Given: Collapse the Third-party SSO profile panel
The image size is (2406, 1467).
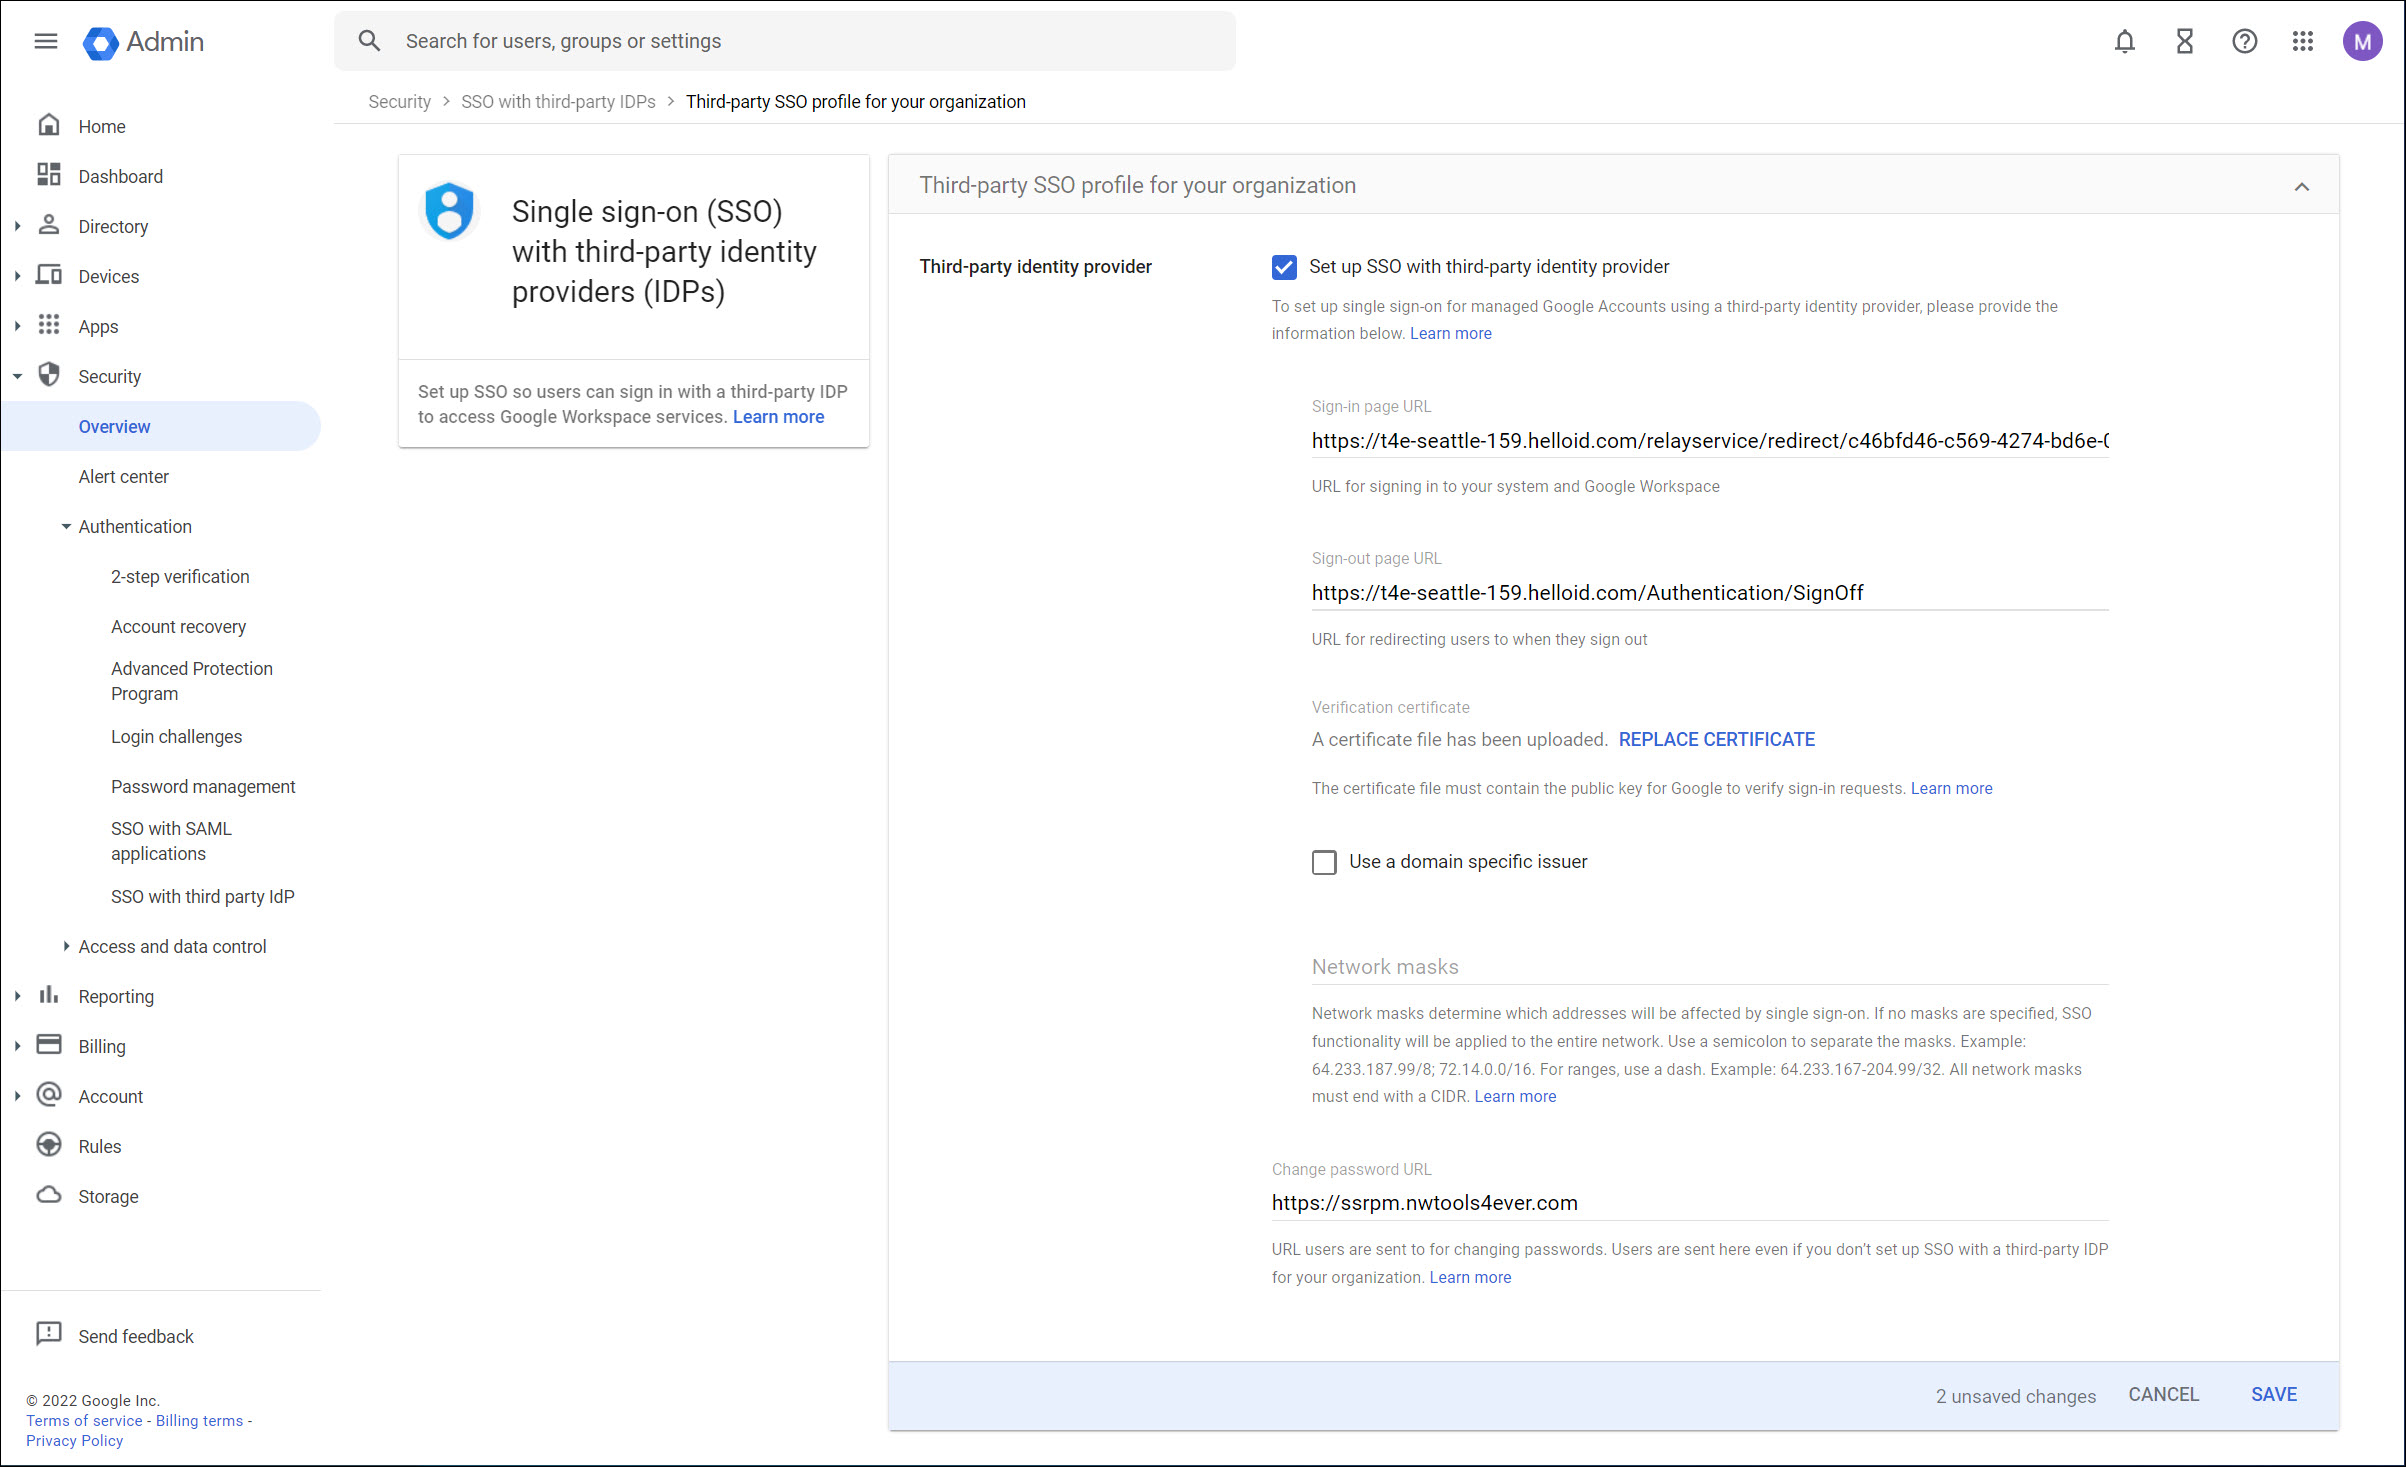Looking at the screenshot, I should (x=2302, y=187).
